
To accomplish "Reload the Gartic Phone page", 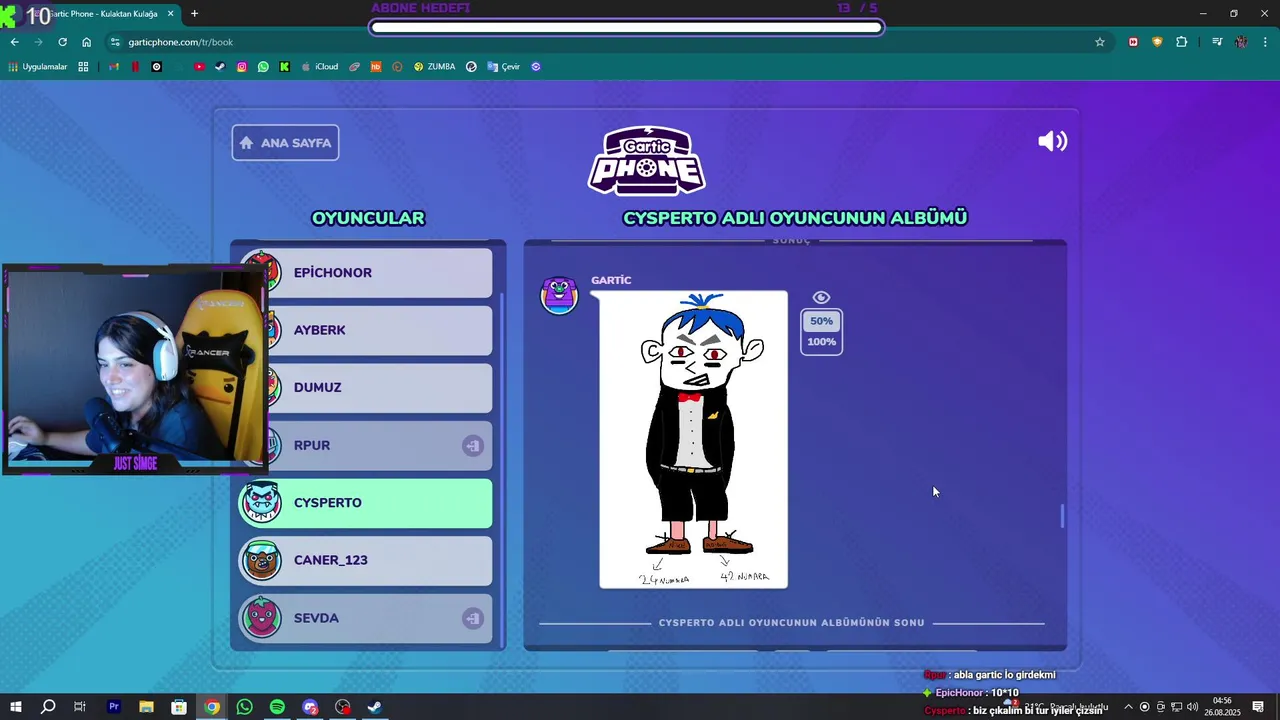I will click(x=62, y=42).
